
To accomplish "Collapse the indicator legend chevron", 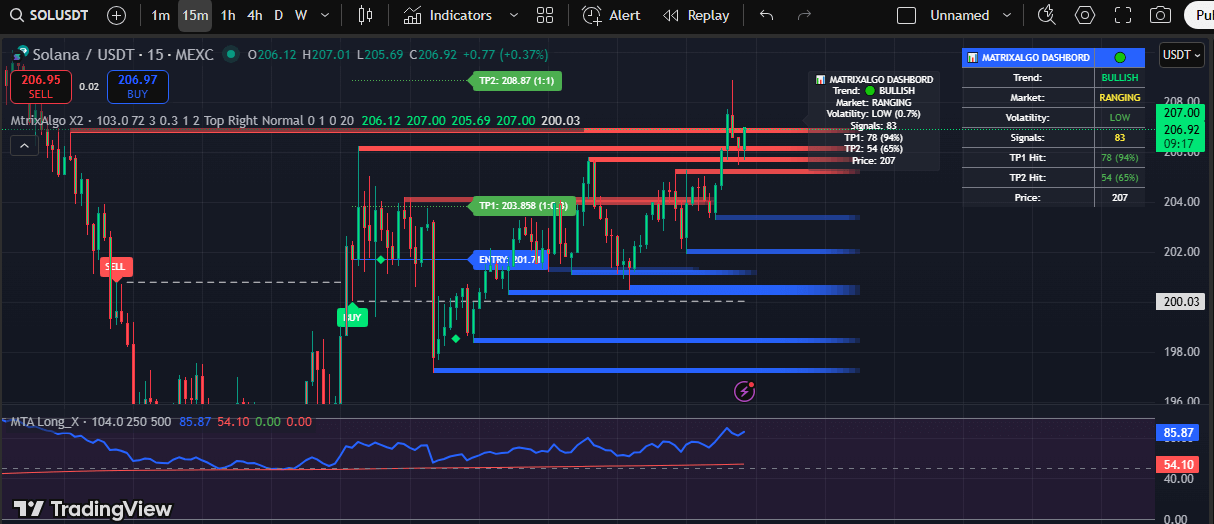I will tap(24, 146).
